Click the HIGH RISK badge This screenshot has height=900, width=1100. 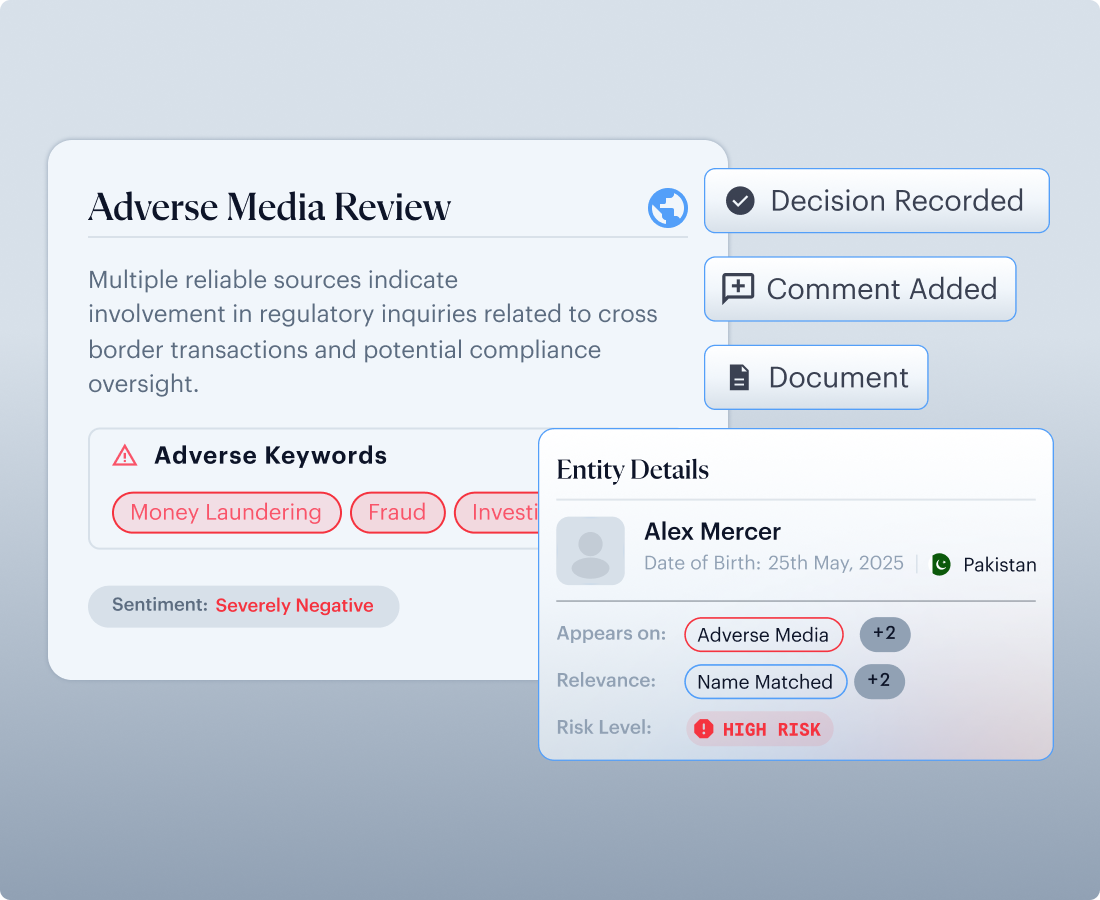[x=759, y=729]
